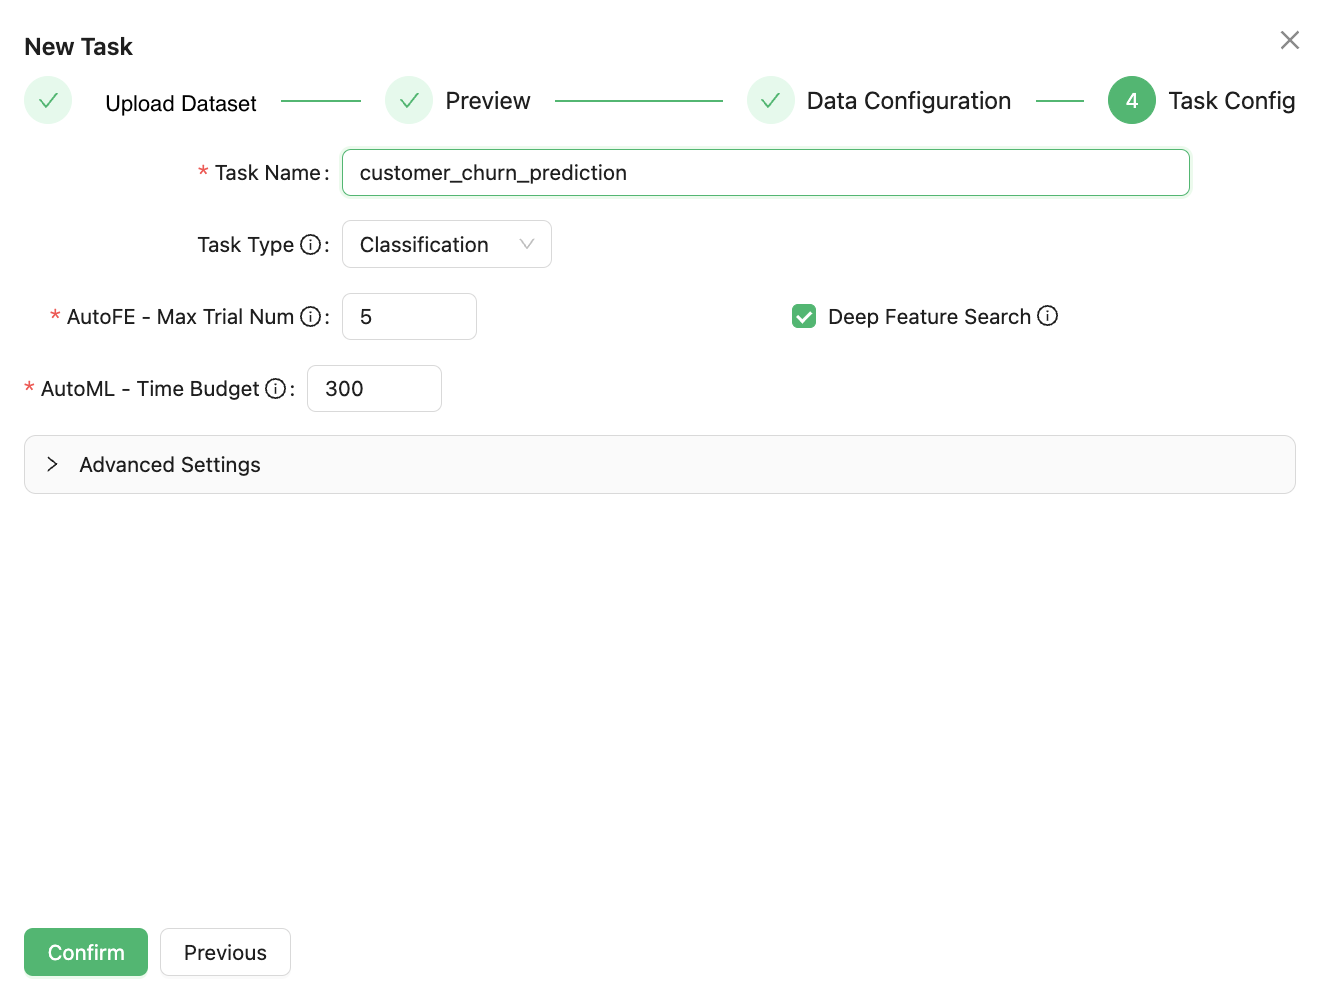Focus the AutoFE Max Trial Num field
1318x990 pixels.
(409, 317)
